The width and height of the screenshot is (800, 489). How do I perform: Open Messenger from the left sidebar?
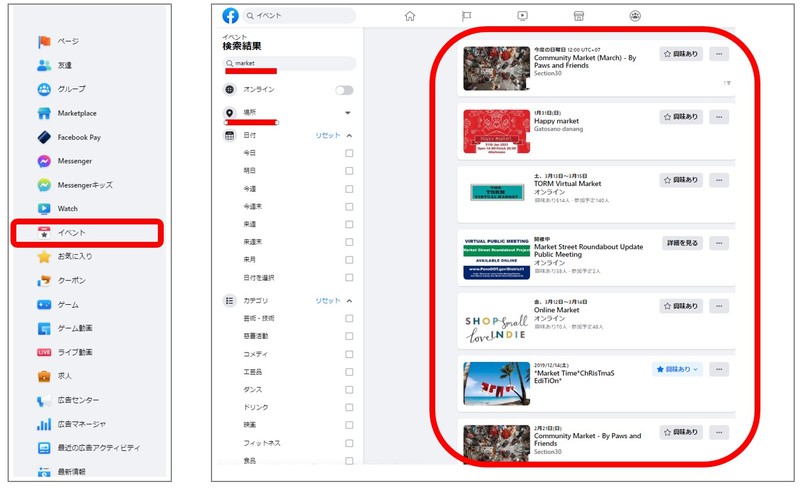click(x=75, y=161)
